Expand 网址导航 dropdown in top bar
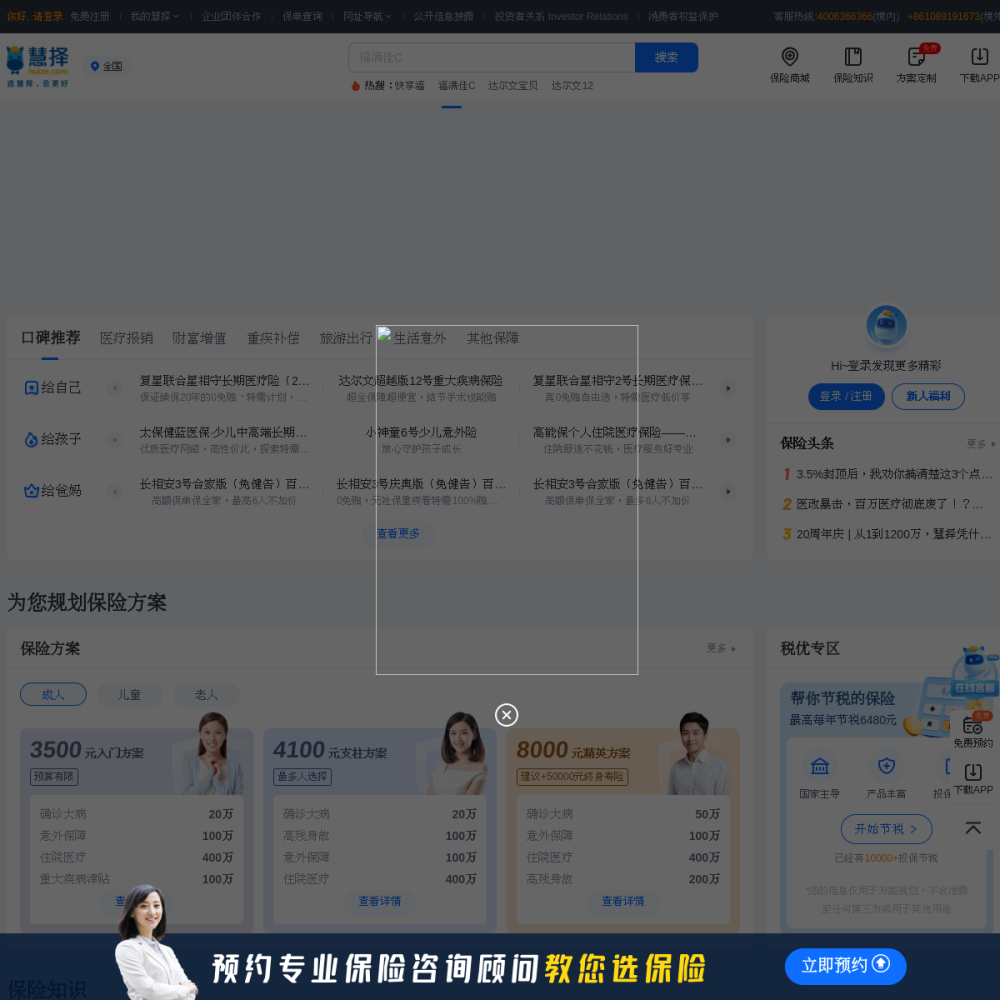The image size is (1000, 1000). [x=367, y=17]
